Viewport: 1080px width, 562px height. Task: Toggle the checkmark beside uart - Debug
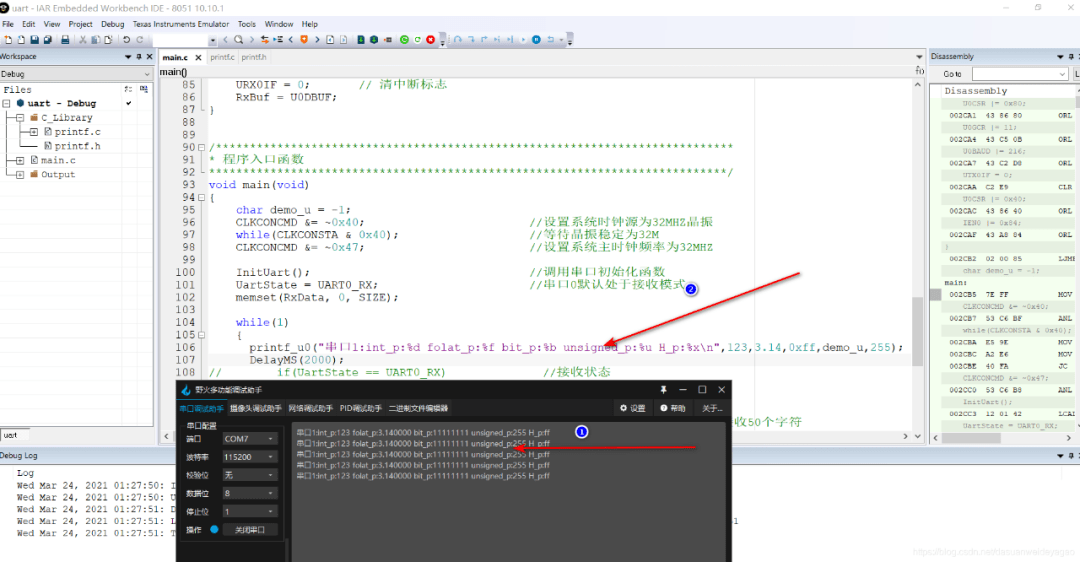click(128, 103)
